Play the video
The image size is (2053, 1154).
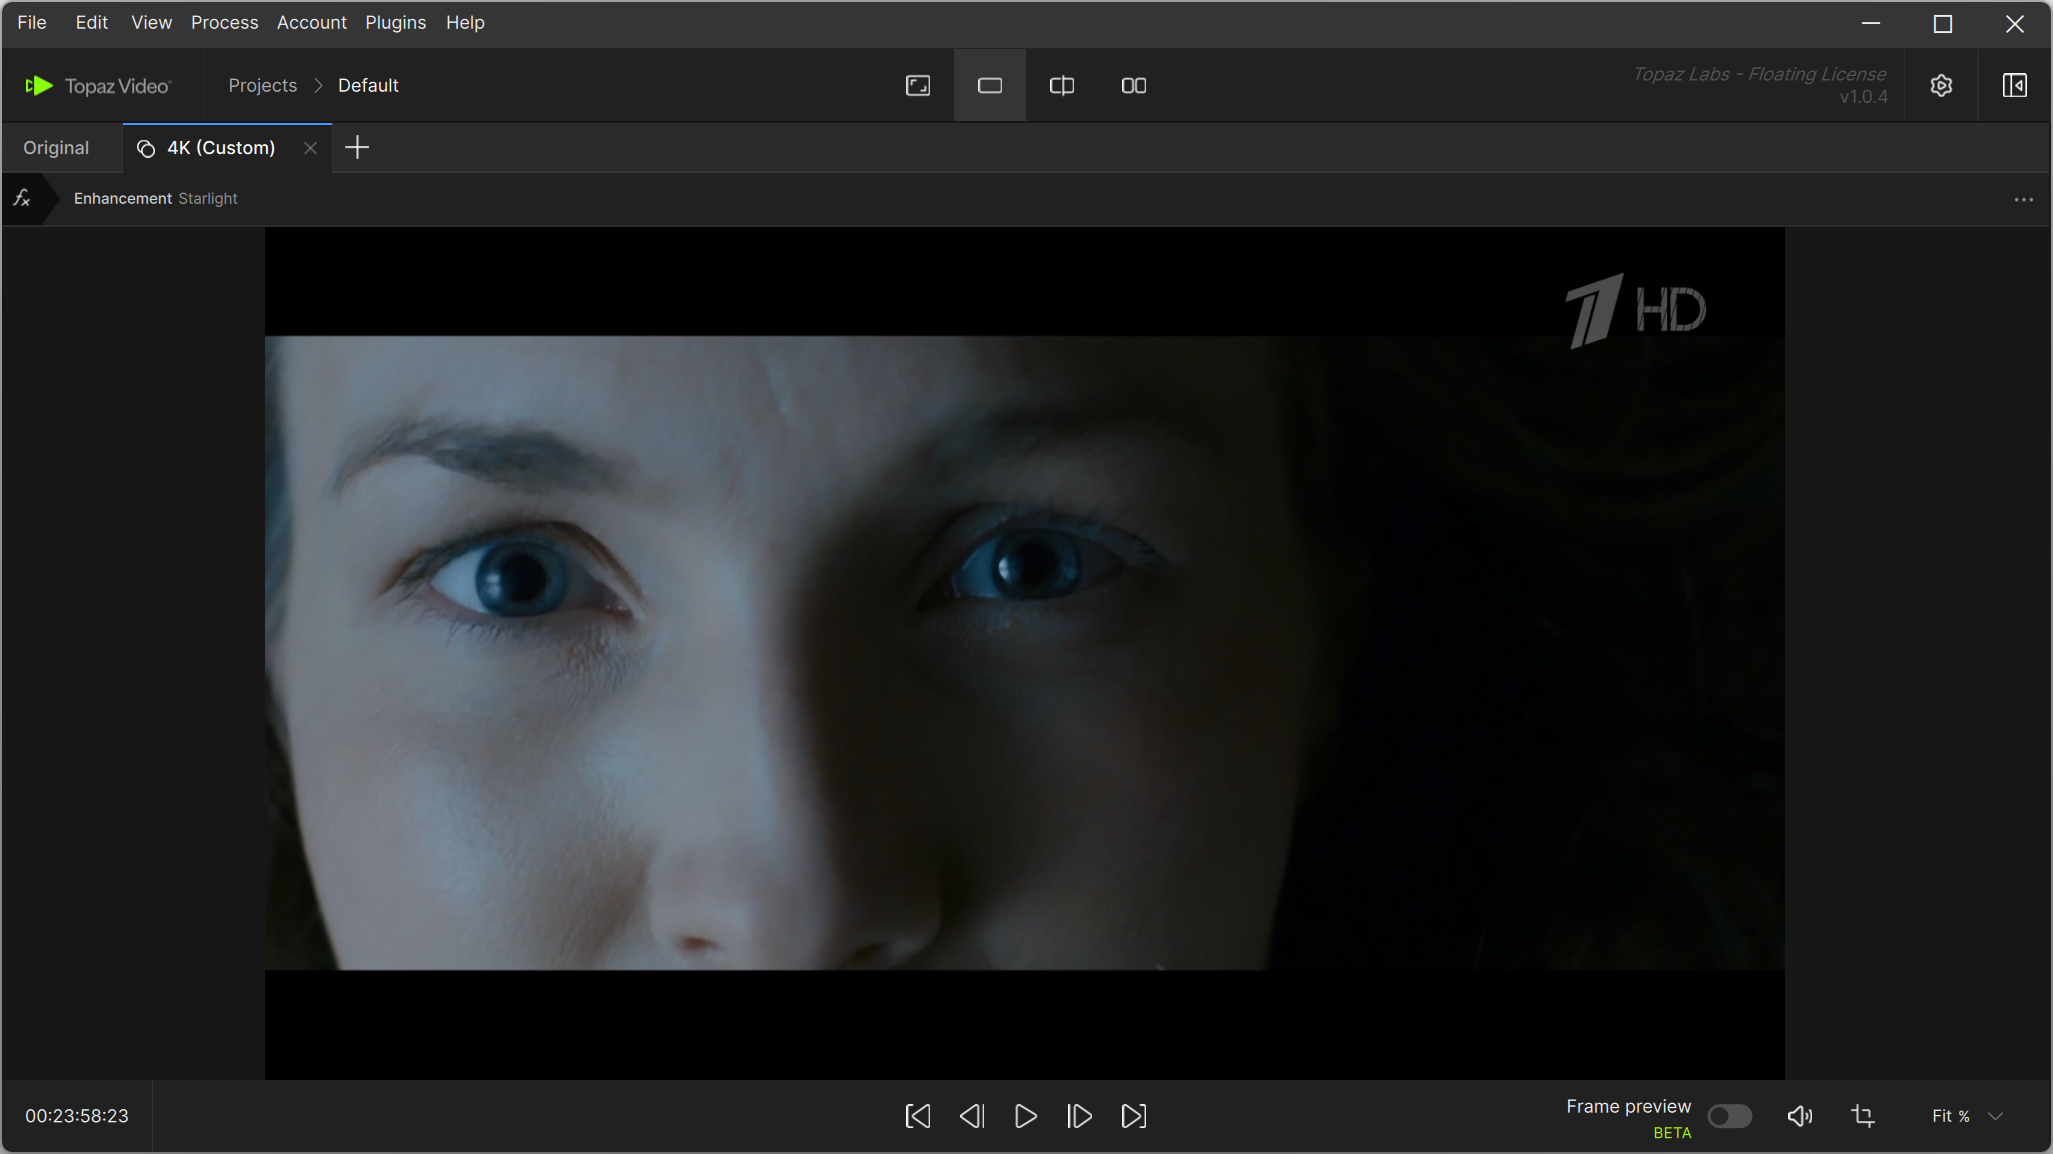(1025, 1116)
